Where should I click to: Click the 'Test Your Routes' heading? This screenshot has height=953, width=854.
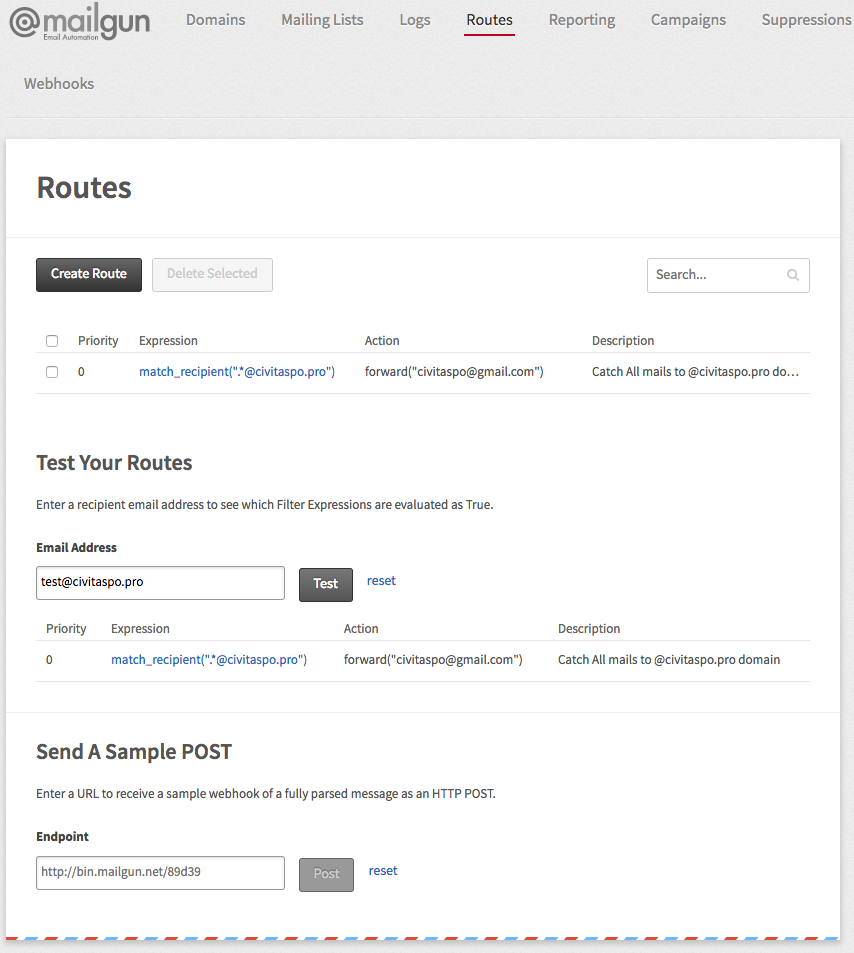[x=114, y=463]
